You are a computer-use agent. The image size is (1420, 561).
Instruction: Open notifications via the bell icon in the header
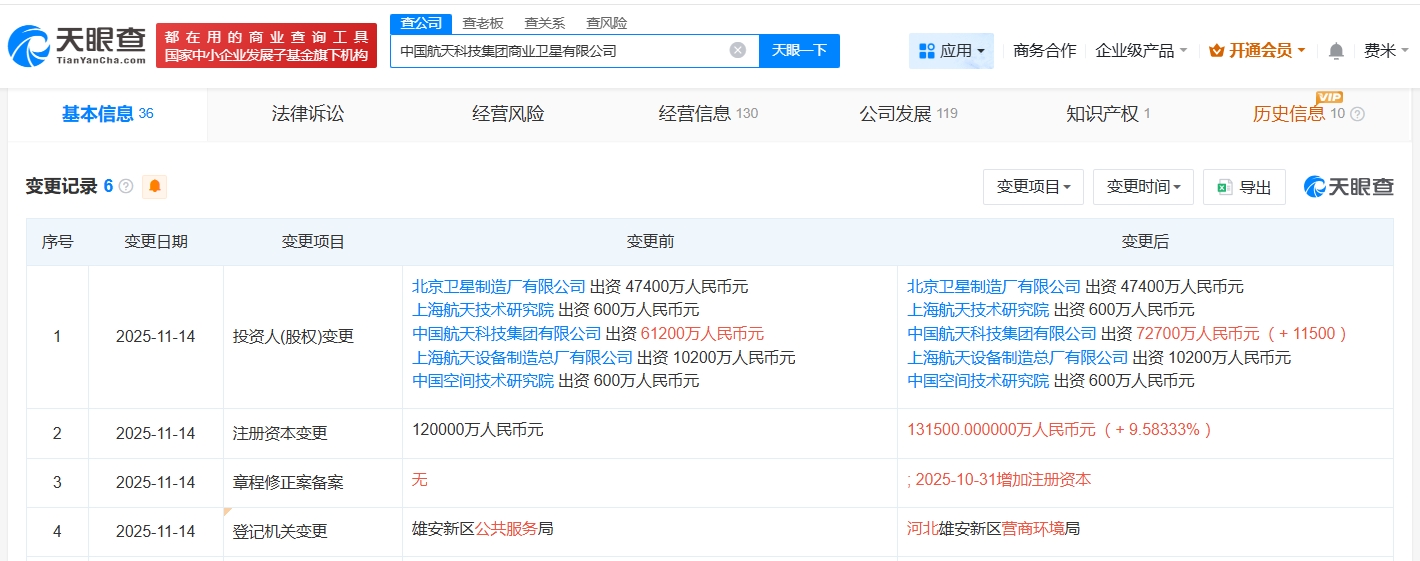1336,50
